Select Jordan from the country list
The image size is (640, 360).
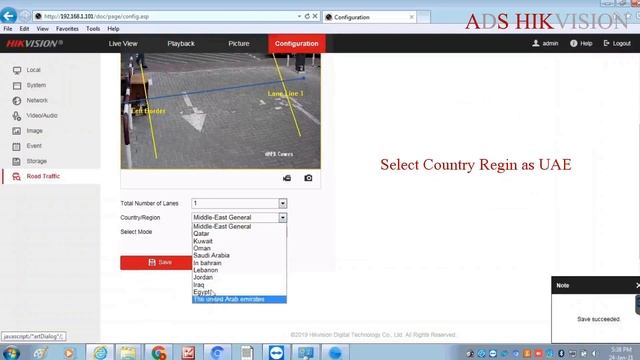239,278
